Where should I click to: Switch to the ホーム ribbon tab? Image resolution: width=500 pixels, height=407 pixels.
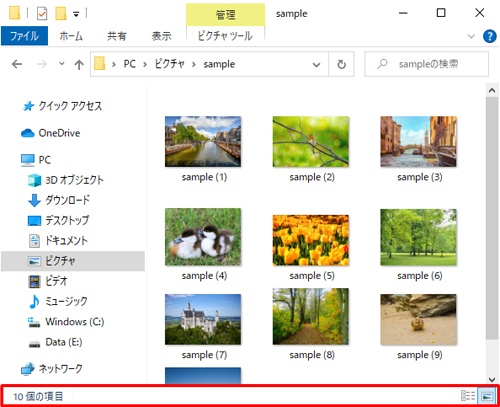coord(71,36)
